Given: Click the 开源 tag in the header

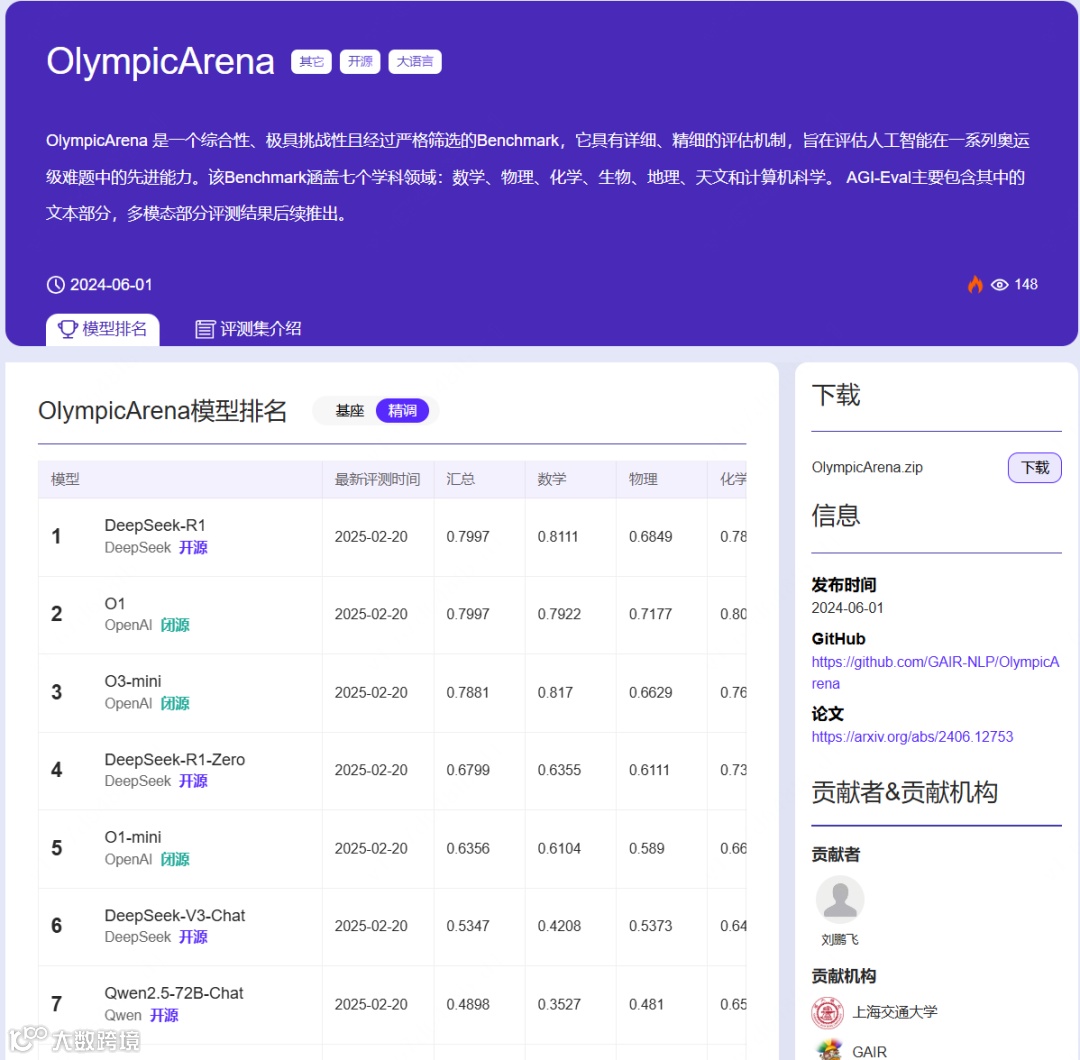Looking at the screenshot, I should pos(360,61).
